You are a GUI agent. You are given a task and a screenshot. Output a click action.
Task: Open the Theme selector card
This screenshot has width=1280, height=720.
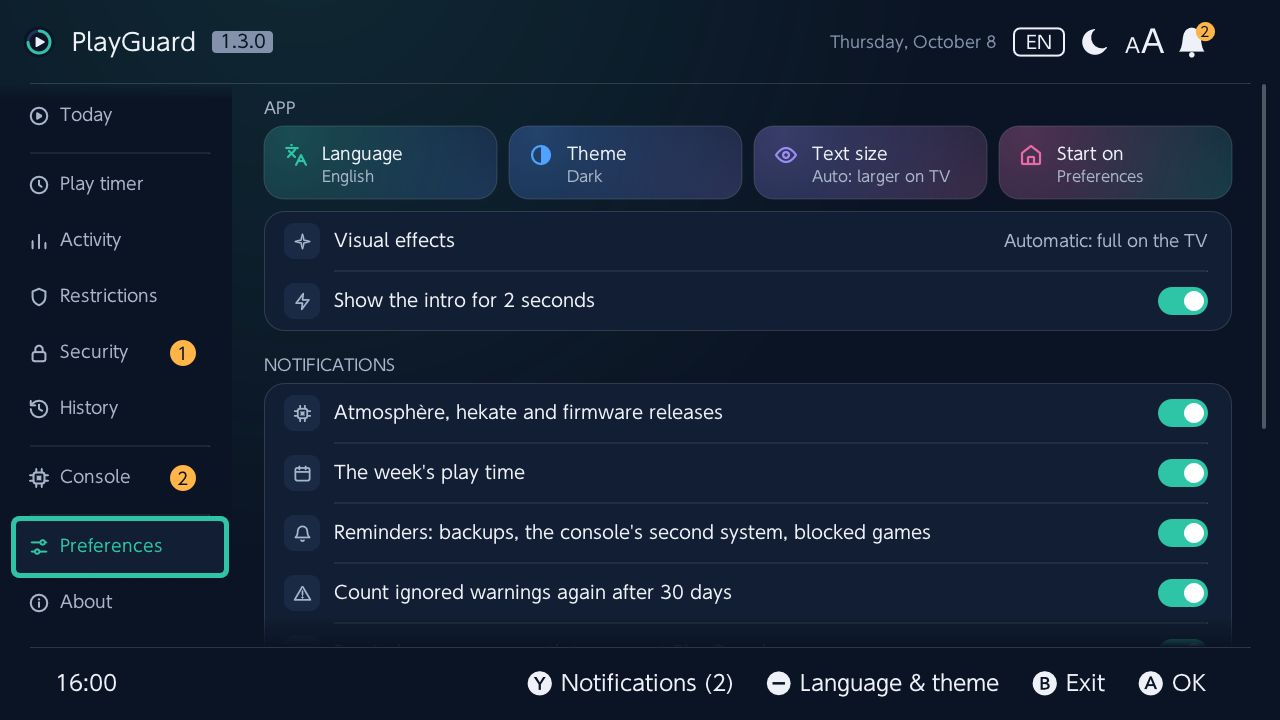pos(625,163)
